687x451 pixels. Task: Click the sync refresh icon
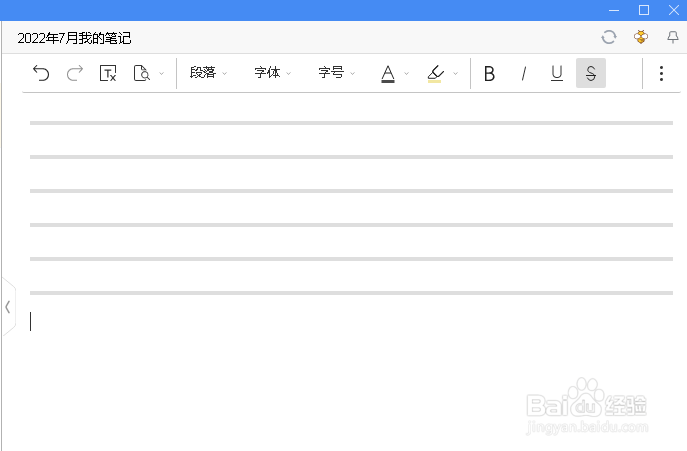[609, 37]
